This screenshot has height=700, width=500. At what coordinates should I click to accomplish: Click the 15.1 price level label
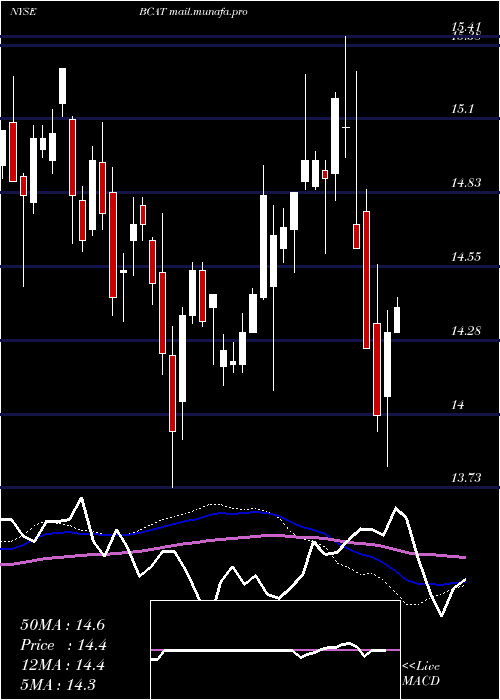[465, 109]
